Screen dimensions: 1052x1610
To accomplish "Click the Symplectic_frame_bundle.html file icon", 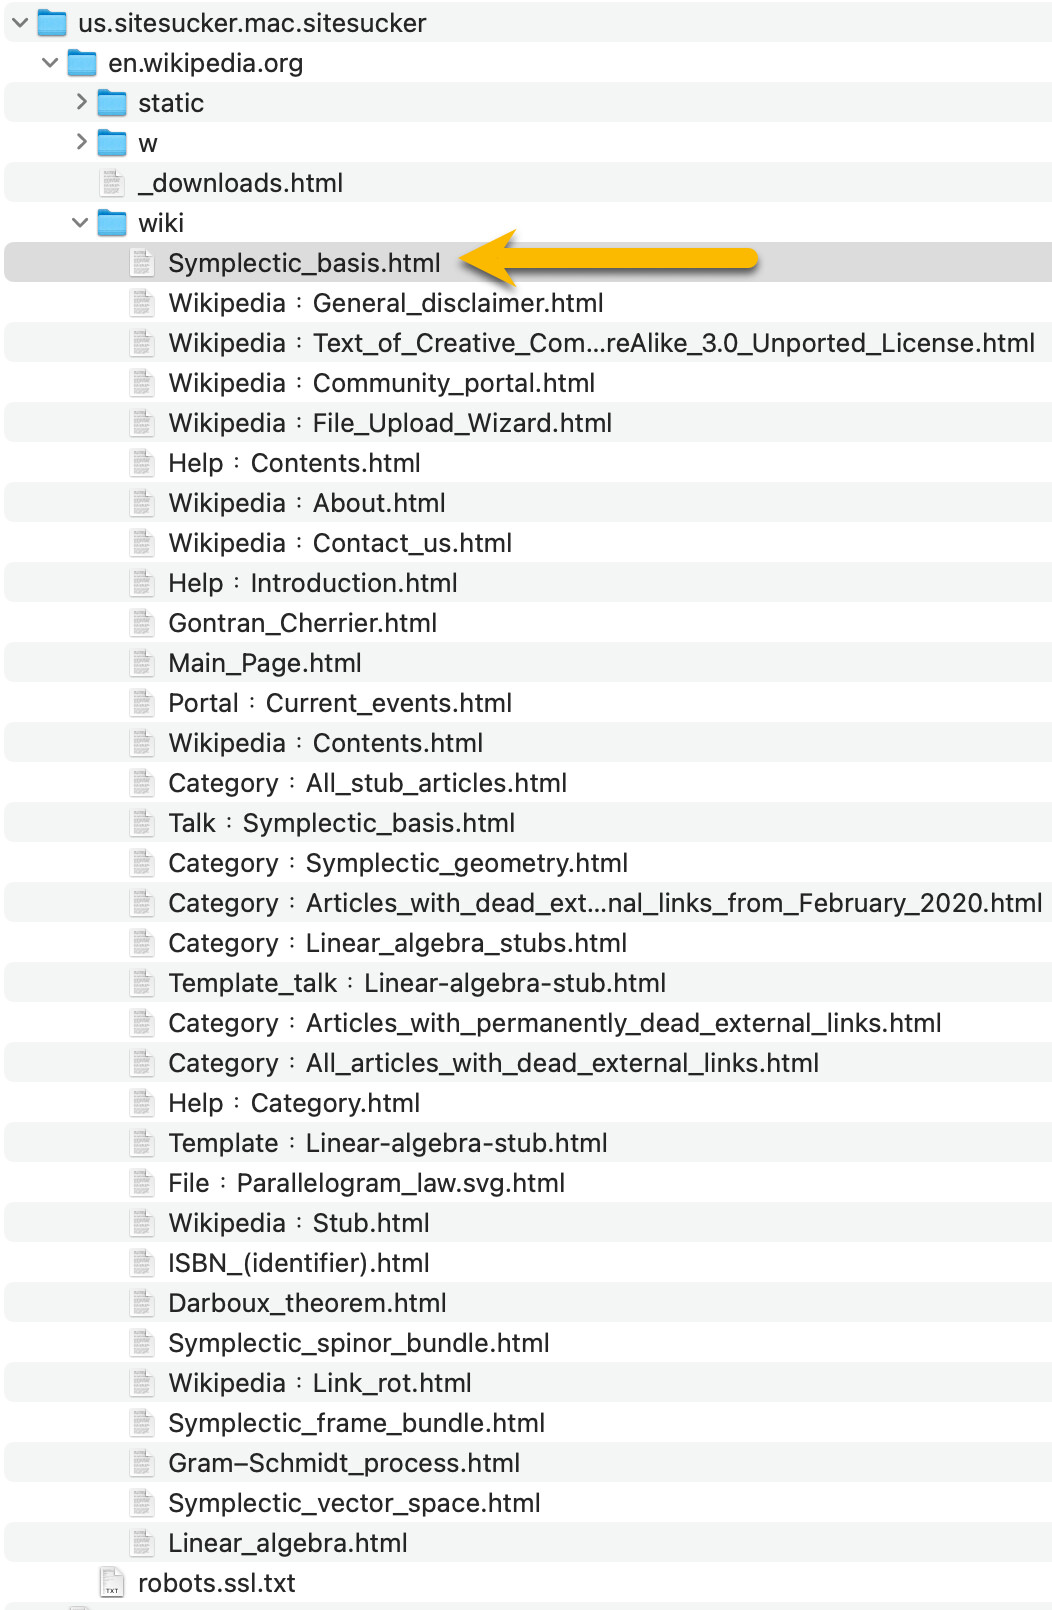I will click(x=142, y=1422).
